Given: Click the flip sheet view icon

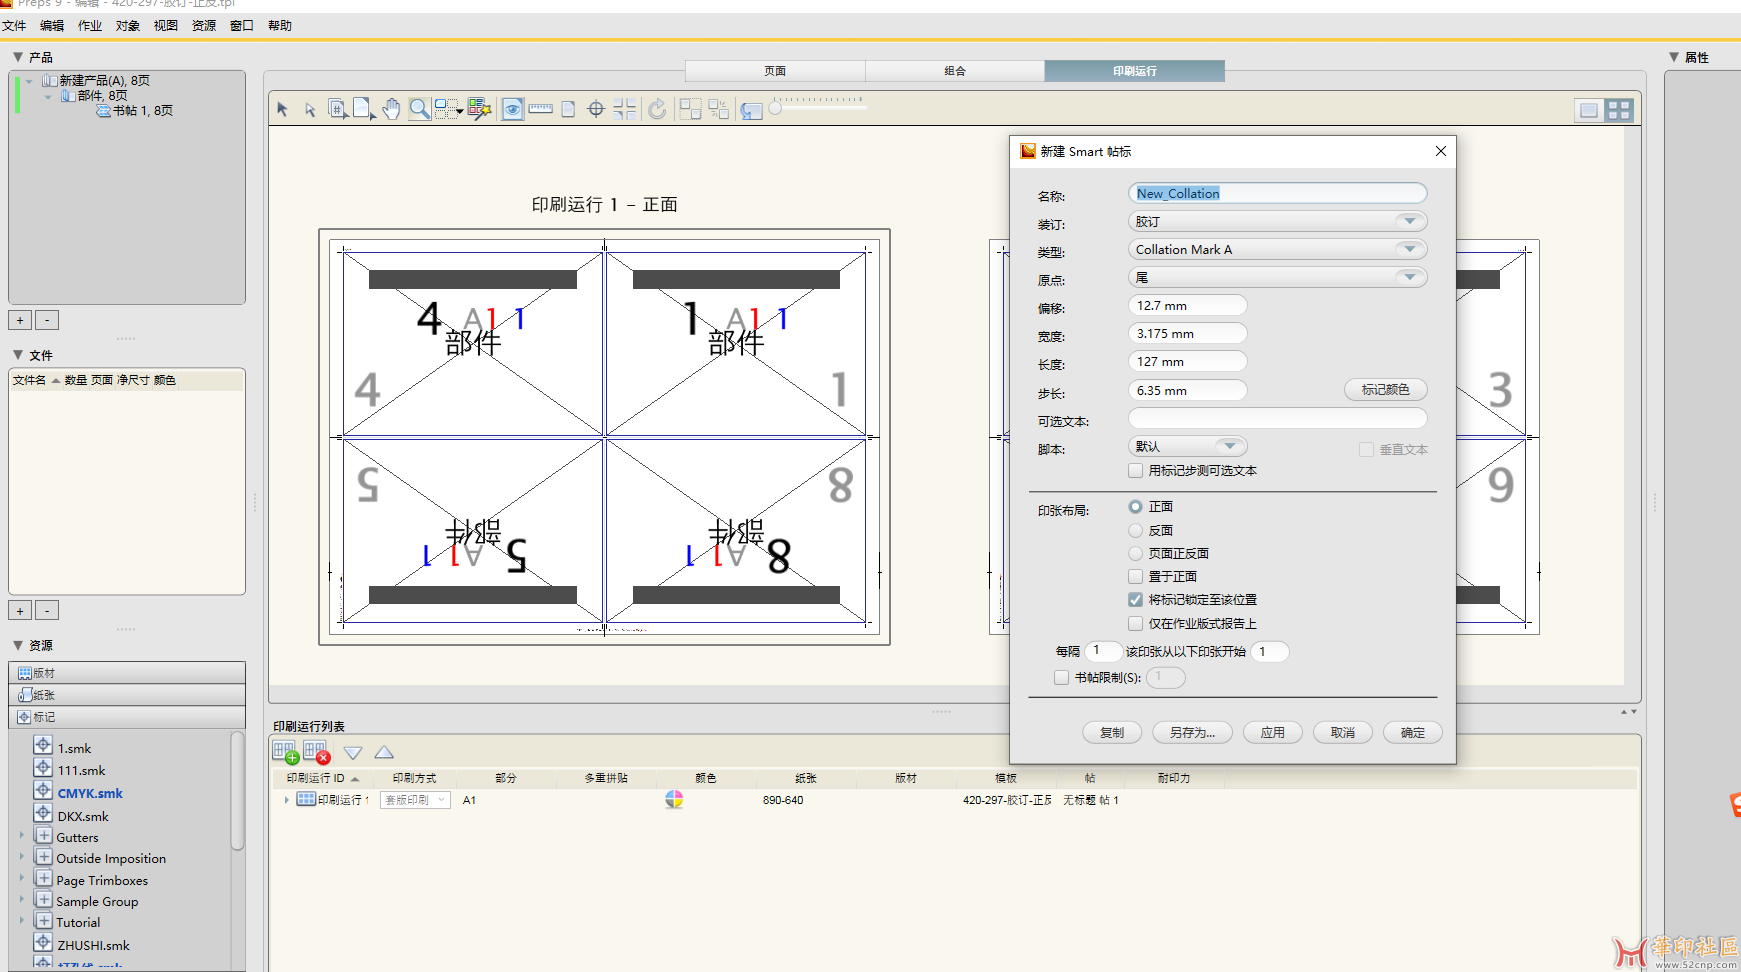Looking at the screenshot, I should click(x=751, y=109).
